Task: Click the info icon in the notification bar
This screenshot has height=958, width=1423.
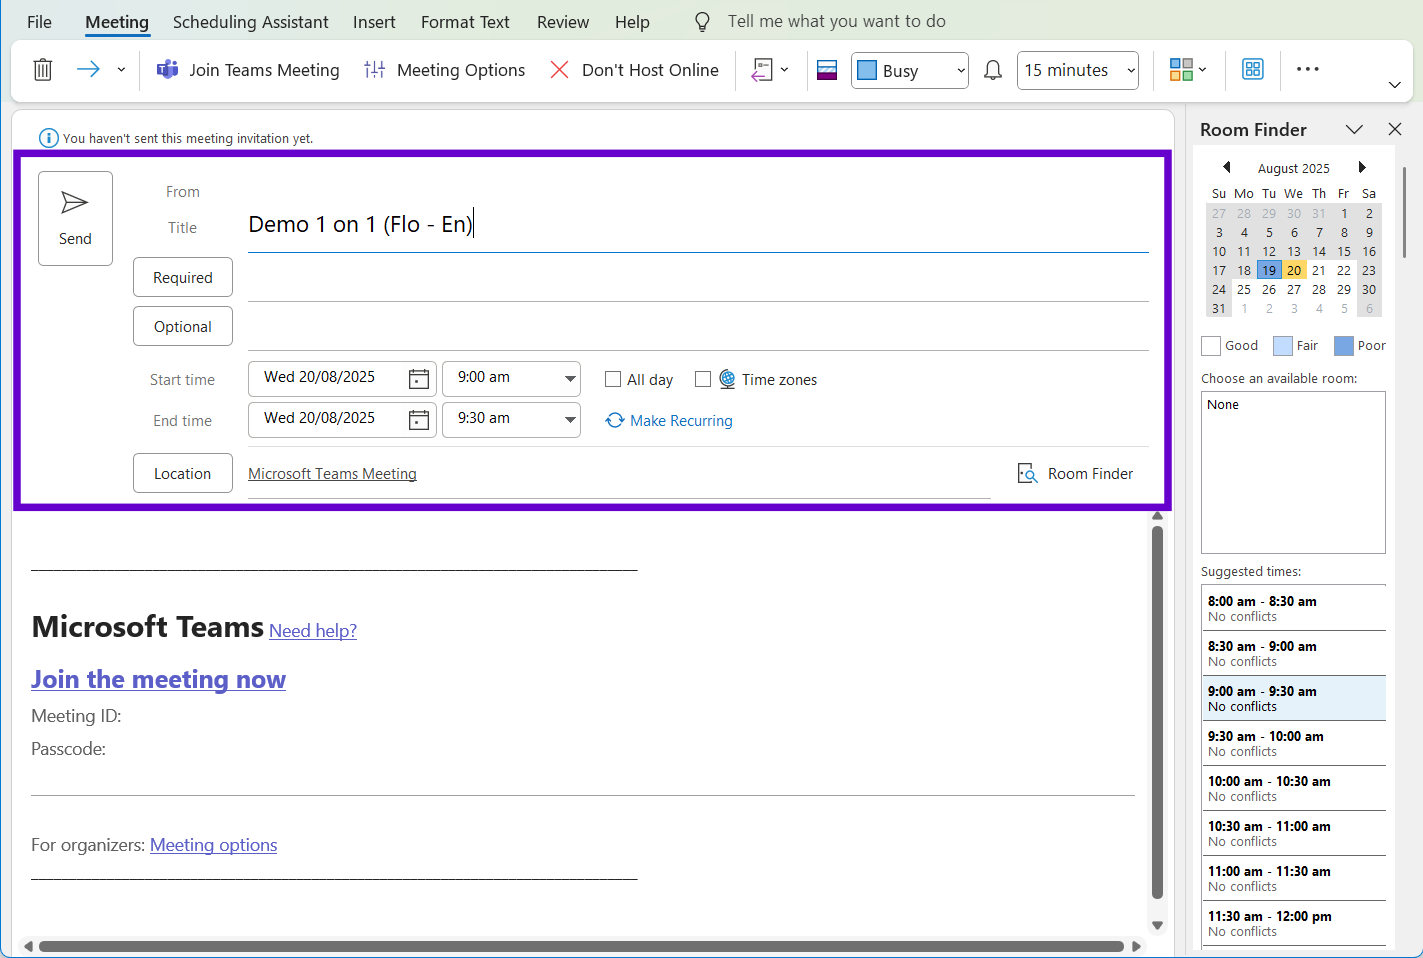Action: 48,138
